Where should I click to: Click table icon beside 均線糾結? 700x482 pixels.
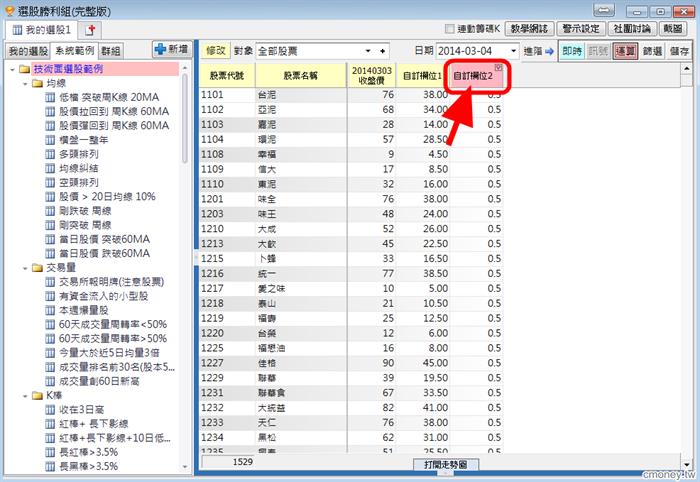coord(50,168)
